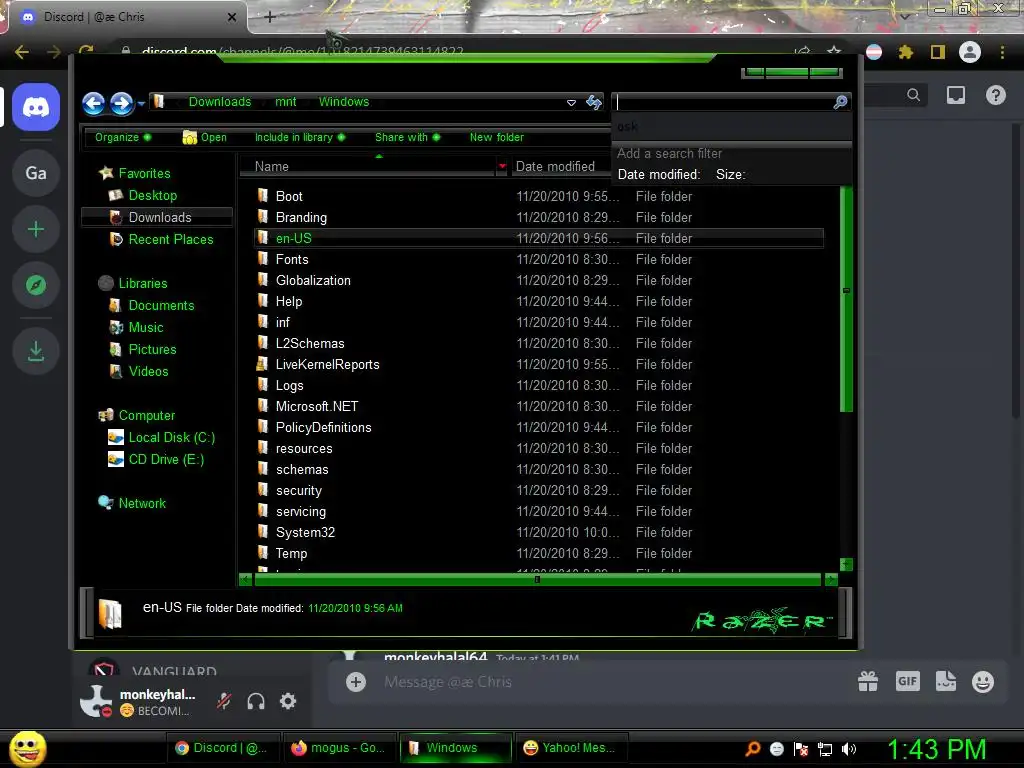The image size is (1024, 768).
Task: Click Discord message attachment plus button
Action: pyautogui.click(x=356, y=682)
